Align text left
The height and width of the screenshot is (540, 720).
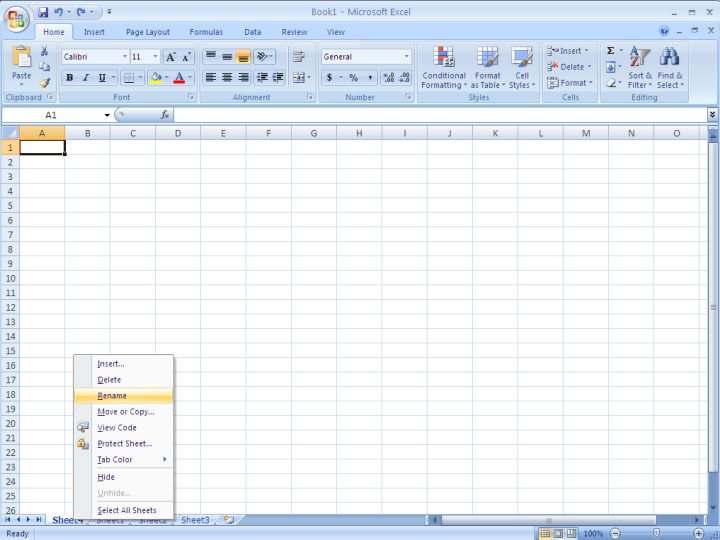(211, 77)
